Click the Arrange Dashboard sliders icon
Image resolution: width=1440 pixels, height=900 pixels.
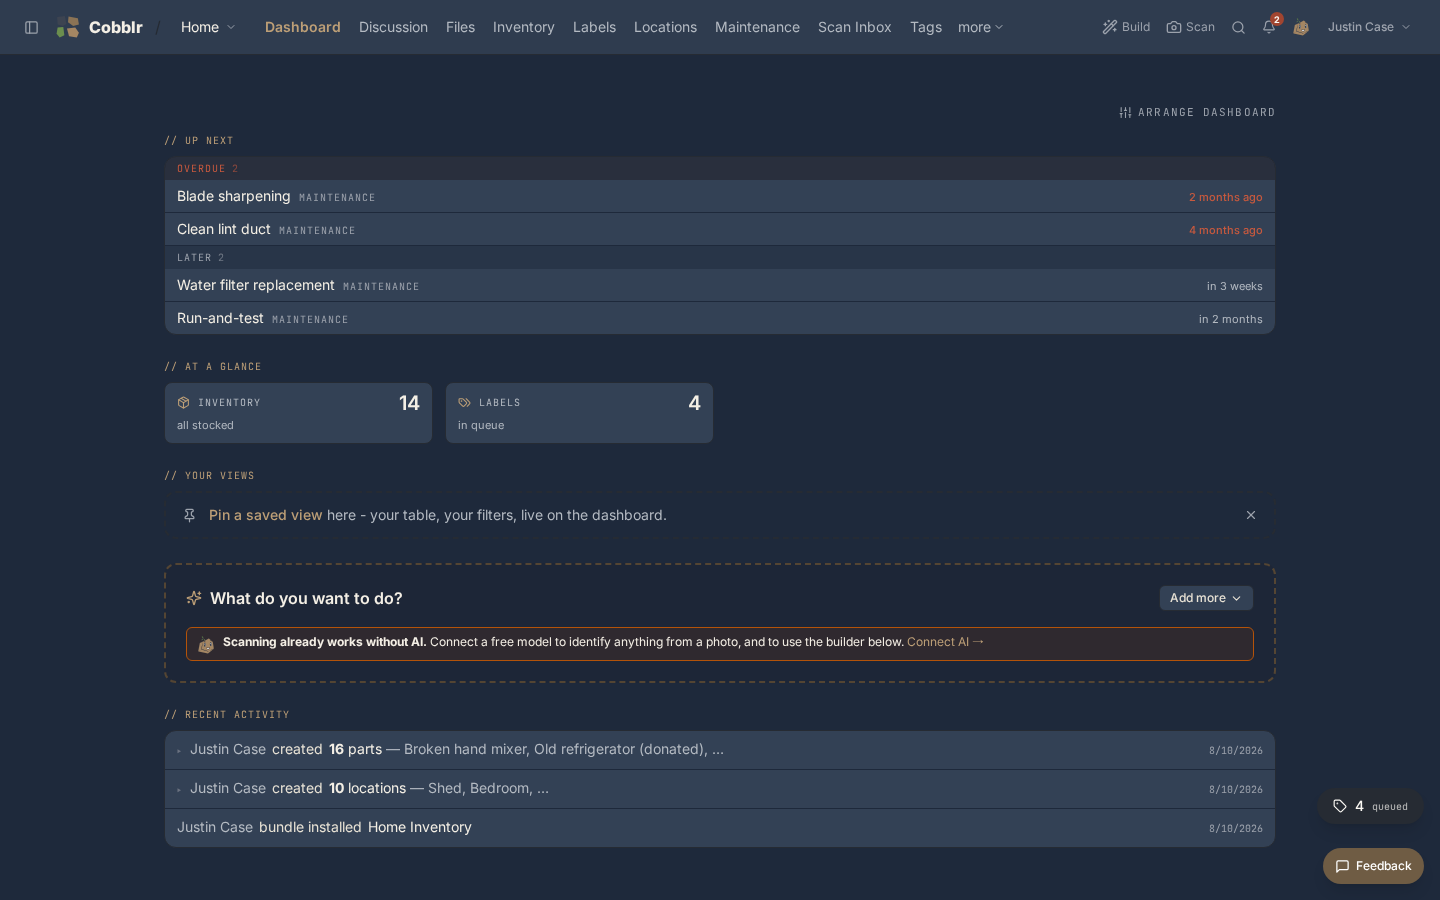[x=1125, y=112]
